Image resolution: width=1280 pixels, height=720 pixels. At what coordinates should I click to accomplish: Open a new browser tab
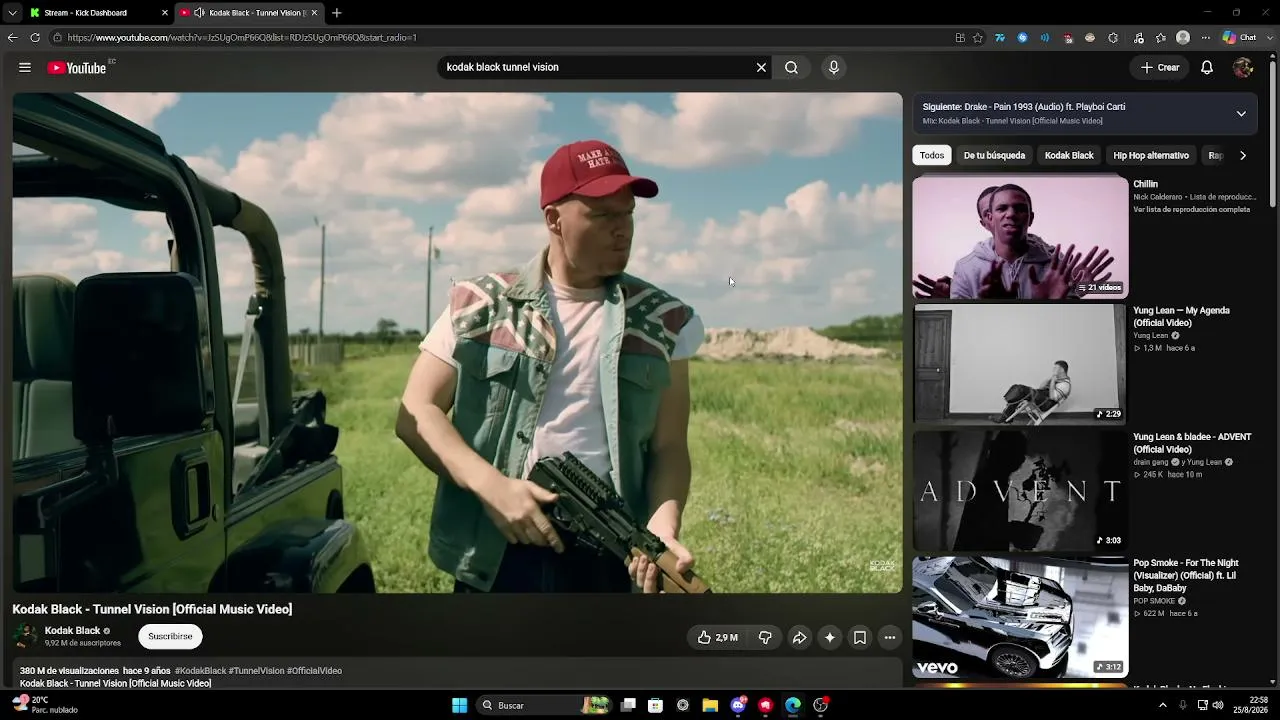(337, 13)
